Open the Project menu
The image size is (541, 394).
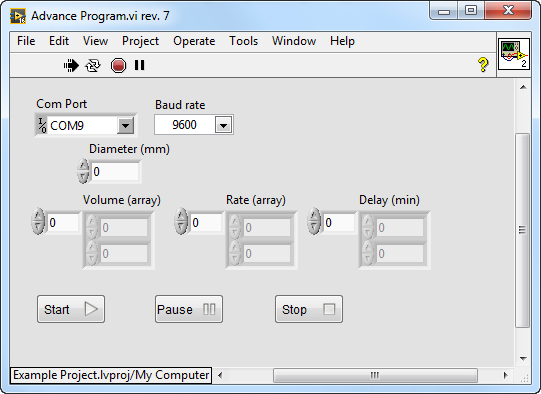coord(140,41)
